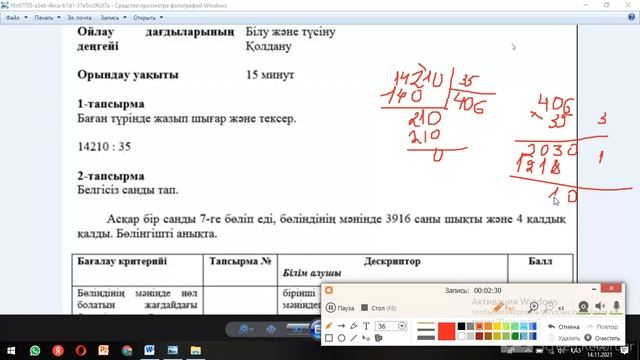Select the straight line tool
This screenshot has height=360, width=640.
click(x=354, y=338)
